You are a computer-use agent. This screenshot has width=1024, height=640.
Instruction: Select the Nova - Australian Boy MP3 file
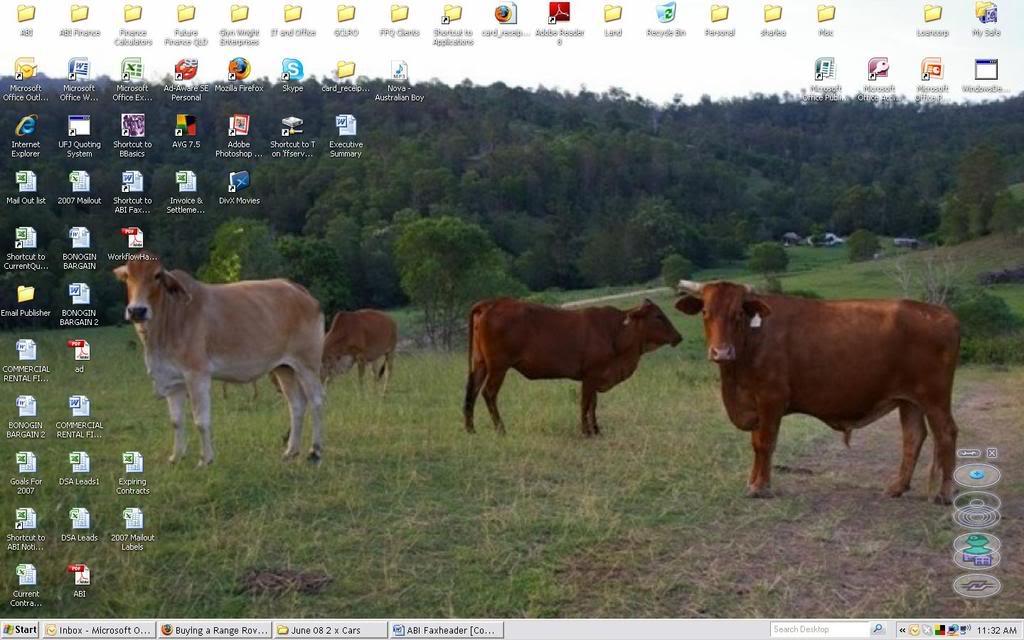399,70
